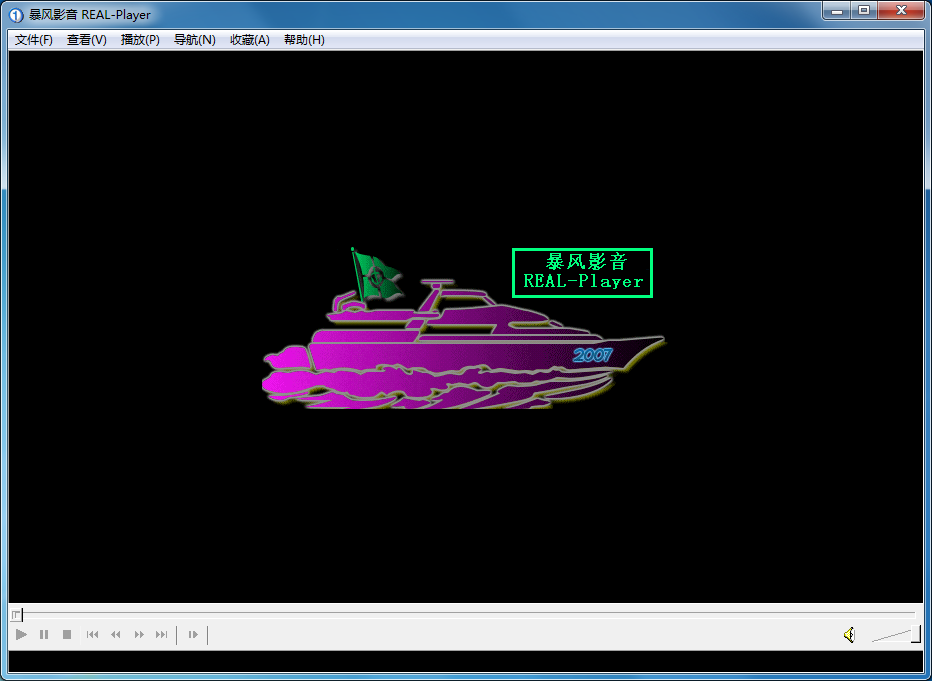Image resolution: width=932 pixels, height=681 pixels.
Task: Close the REAL-Player window
Action: click(901, 11)
